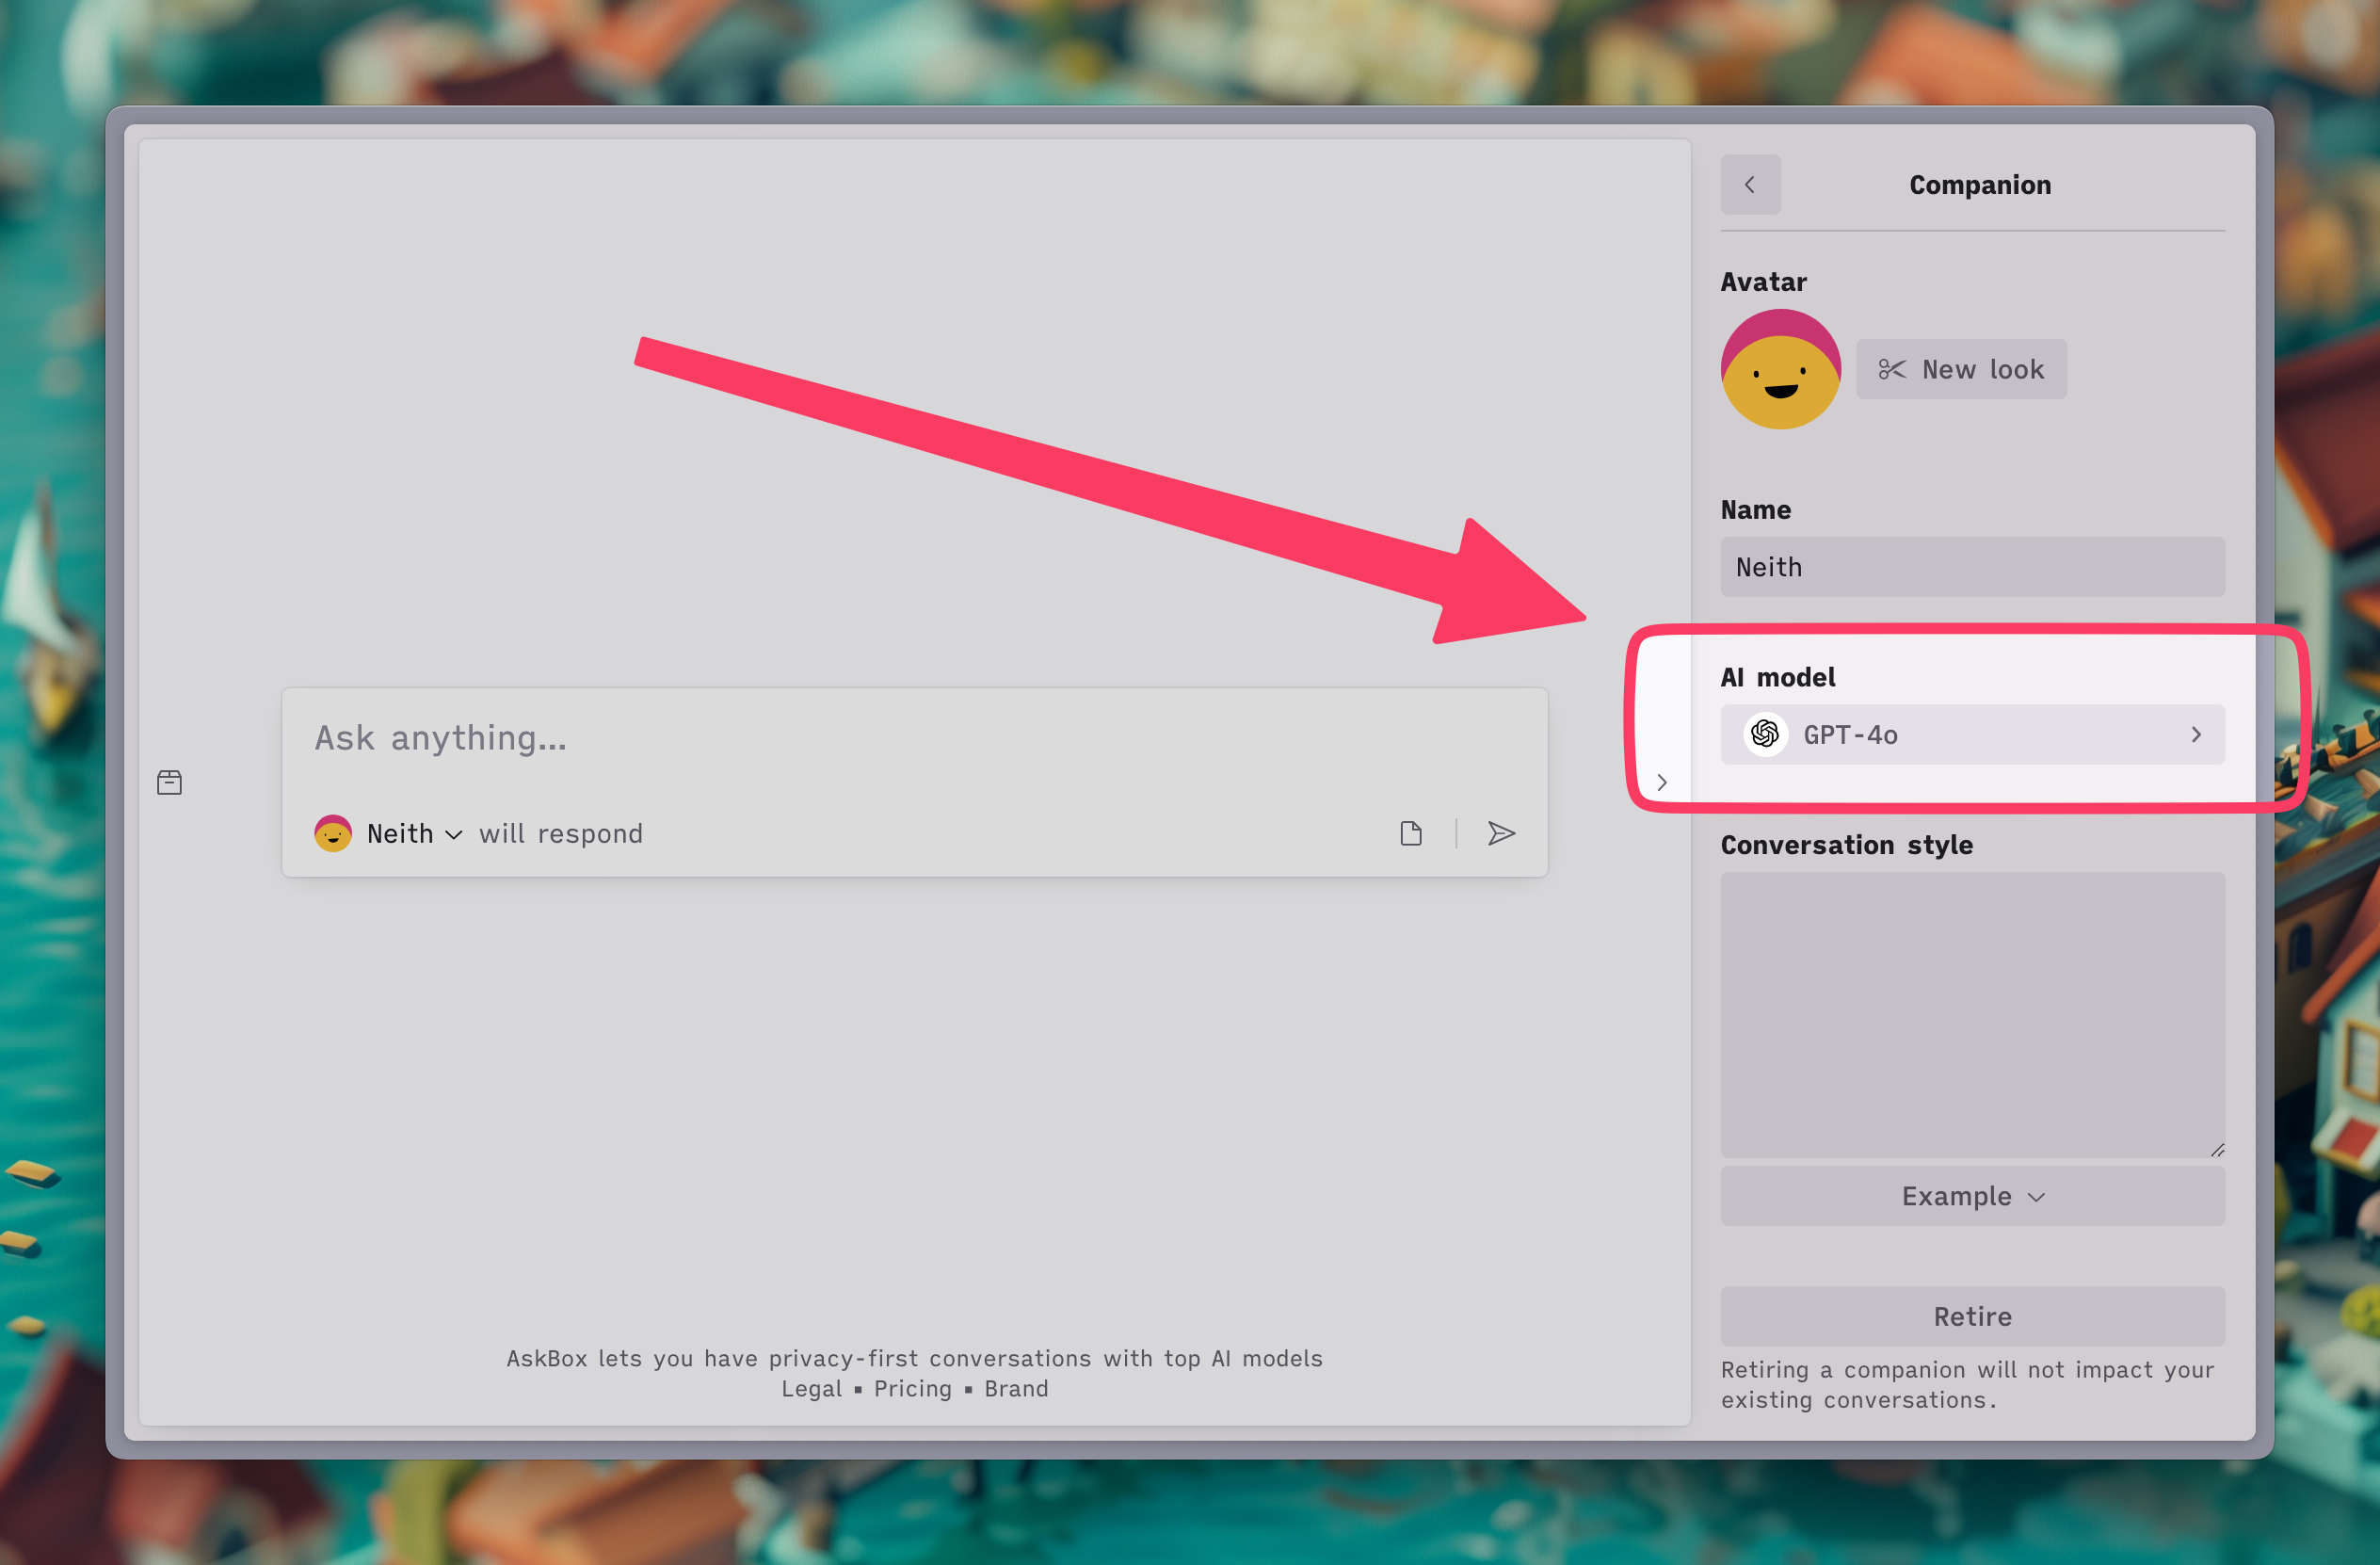
Task: Open the conversation archive icon on left
Action: pos(170,782)
